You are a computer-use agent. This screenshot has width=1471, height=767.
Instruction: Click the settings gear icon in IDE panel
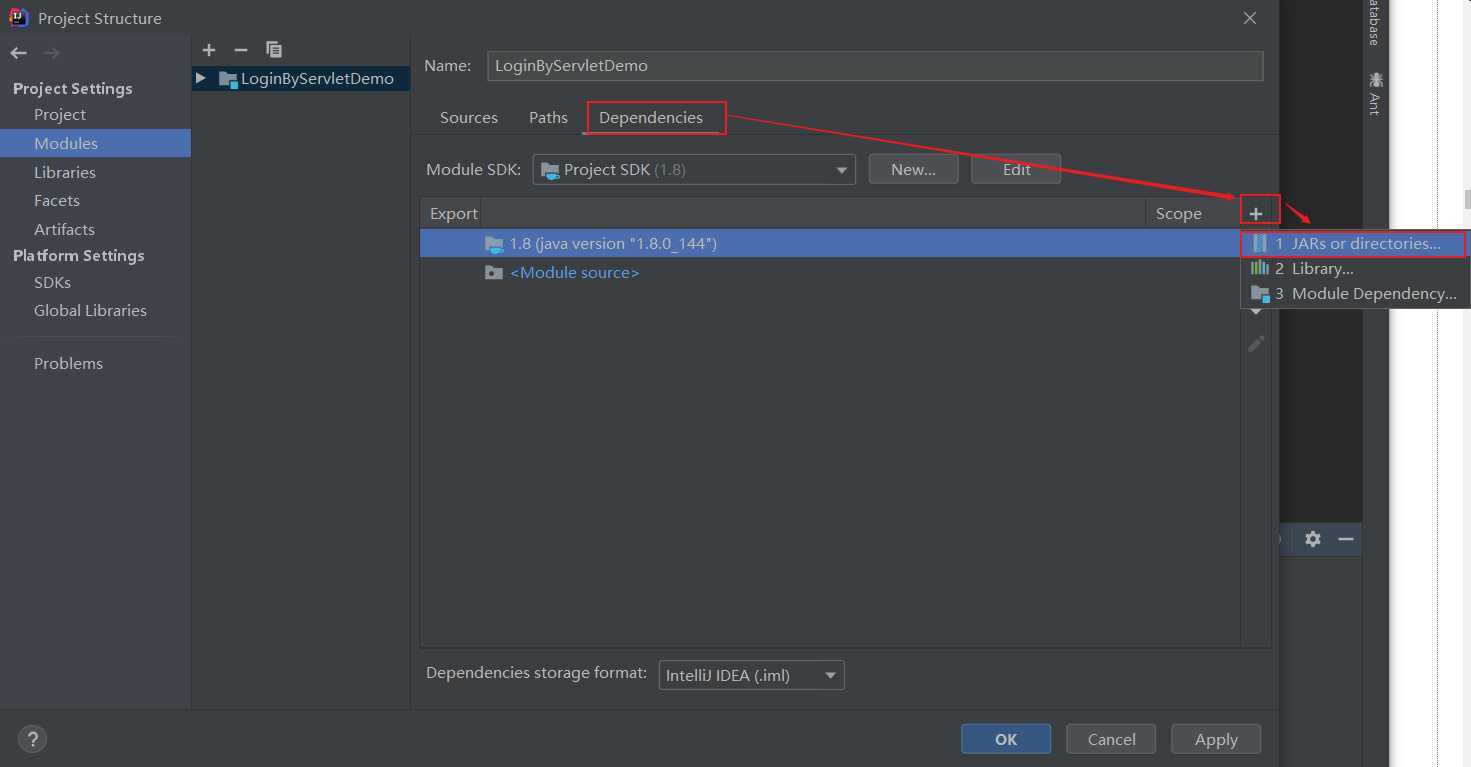pyautogui.click(x=1313, y=539)
